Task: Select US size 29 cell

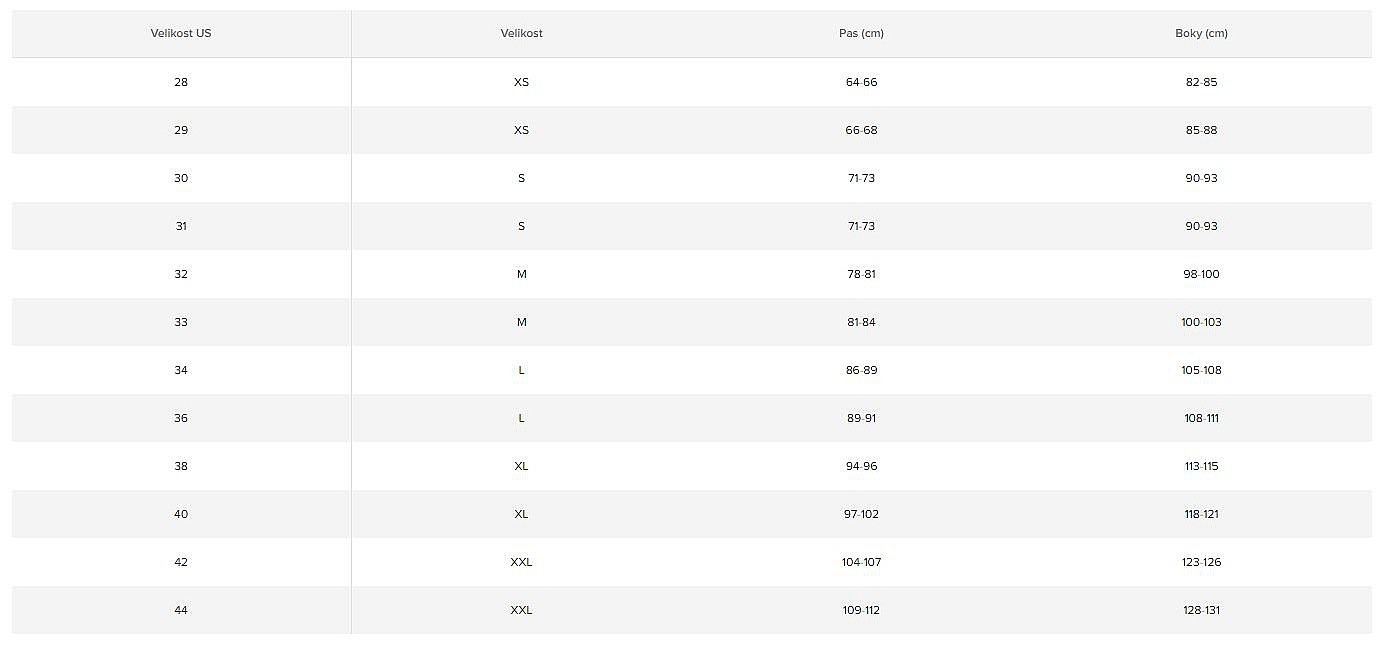Action: point(181,130)
